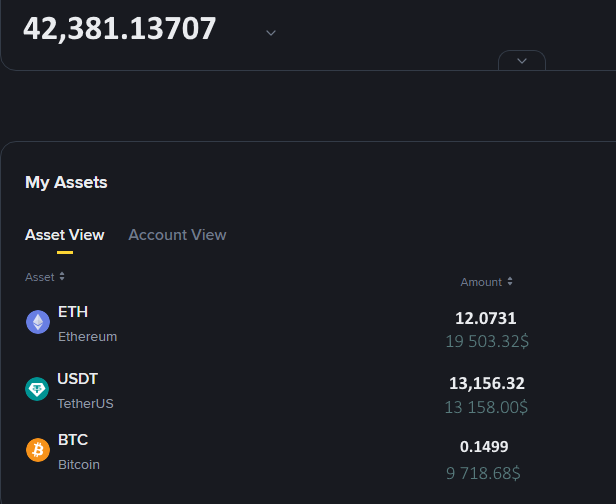Screen dimensions: 616x504
Task: Select the BTC asset name
Action: 73,440
